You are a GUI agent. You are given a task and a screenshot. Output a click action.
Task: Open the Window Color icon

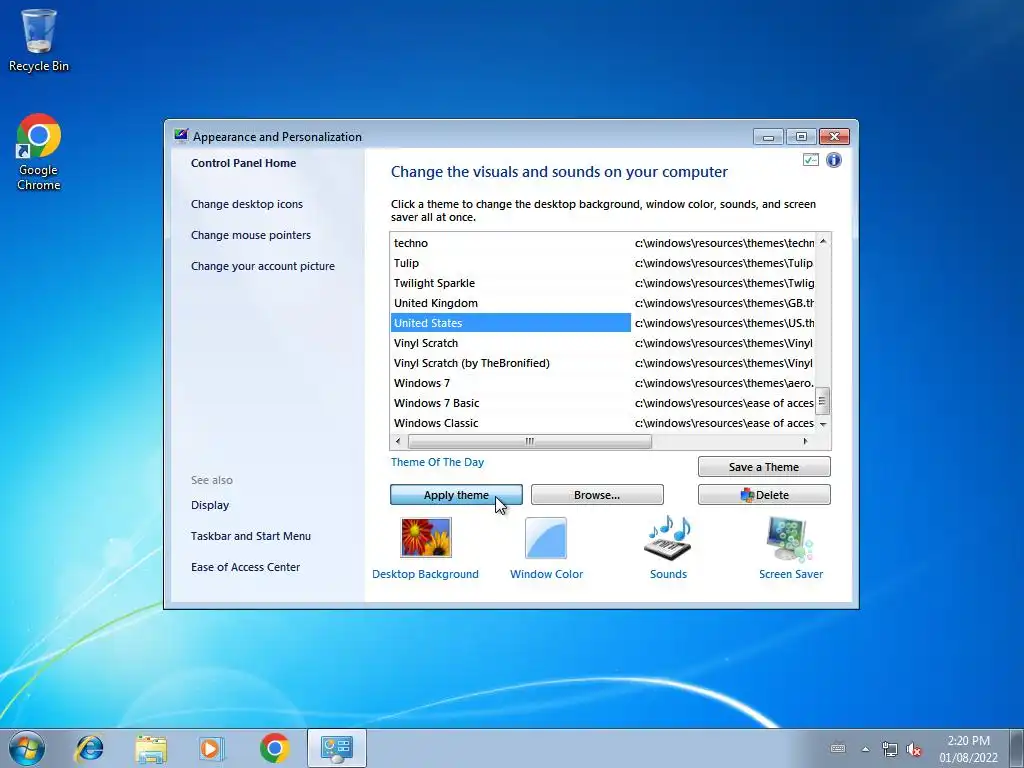(x=546, y=537)
